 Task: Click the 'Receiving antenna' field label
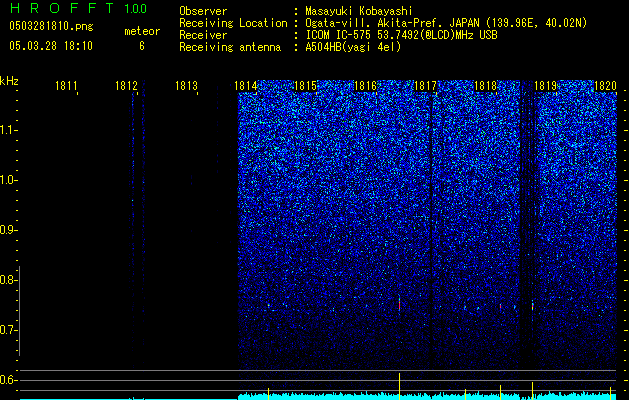click(230, 47)
